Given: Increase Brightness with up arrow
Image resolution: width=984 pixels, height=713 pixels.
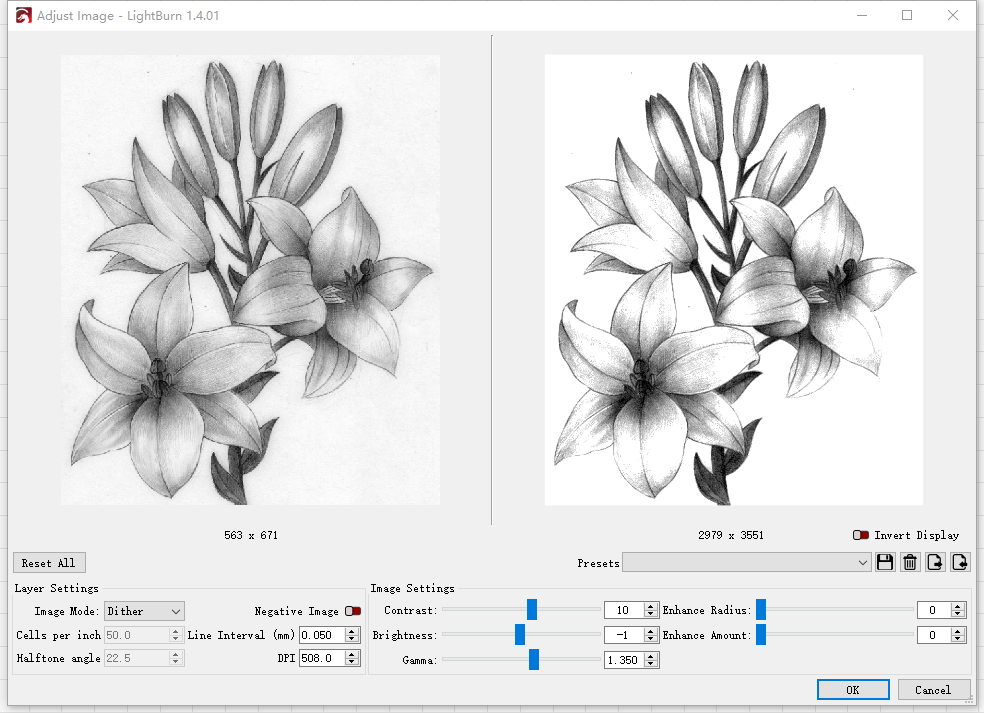Looking at the screenshot, I should tap(651, 631).
